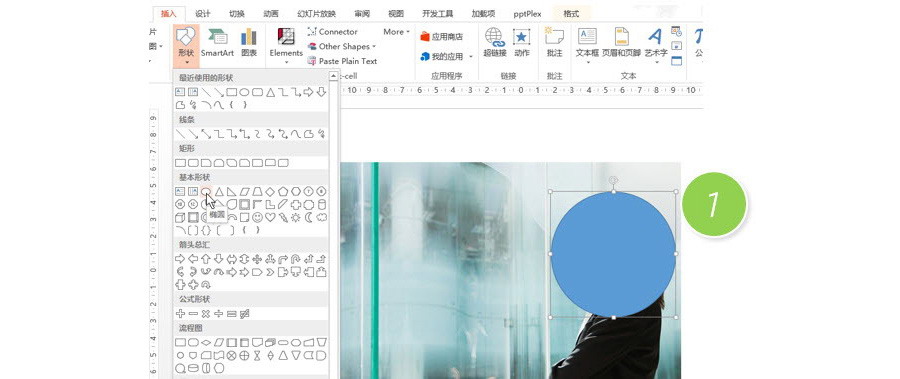The height and width of the screenshot is (379, 900).
Task: Select the blue circle on slide
Action: click(613, 254)
